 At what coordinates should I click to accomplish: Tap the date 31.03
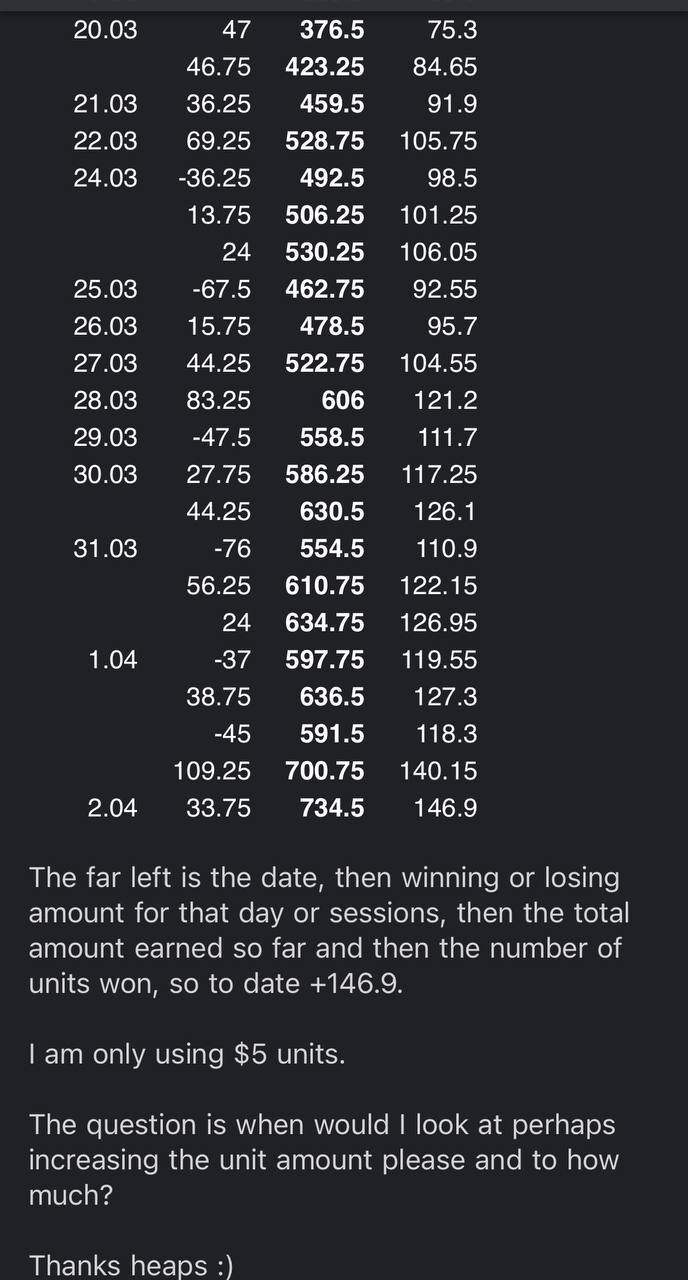pyautogui.click(x=105, y=549)
